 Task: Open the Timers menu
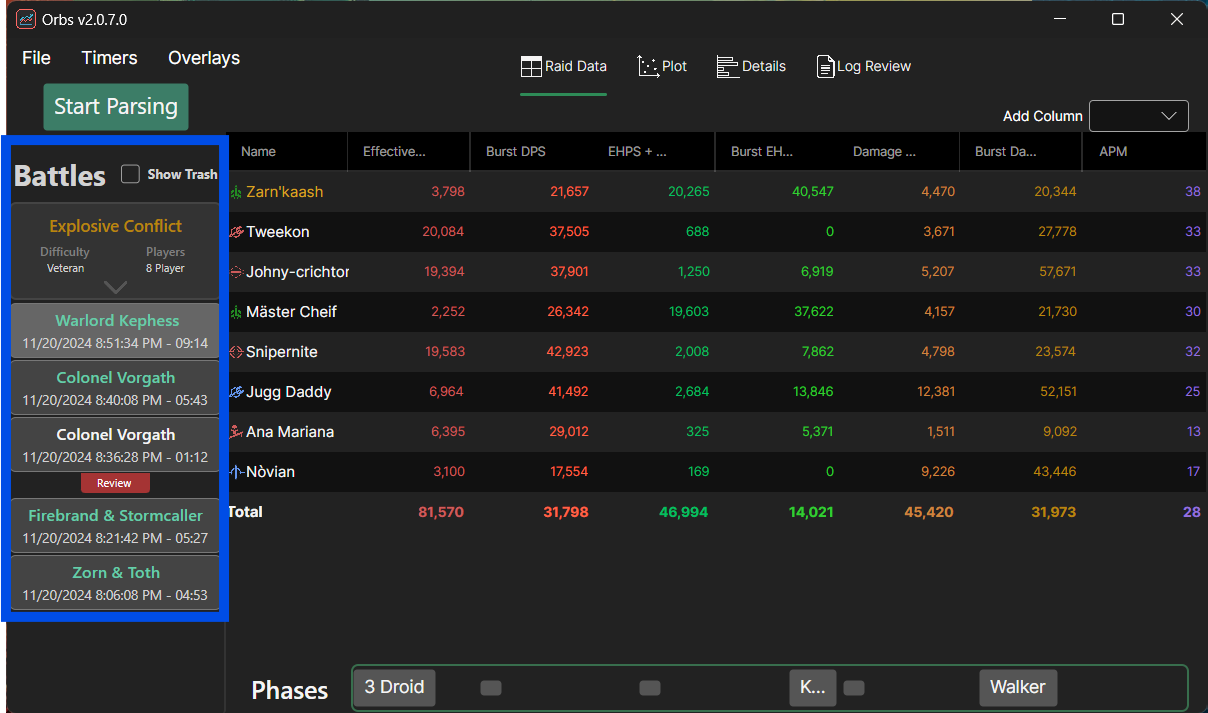coord(109,58)
